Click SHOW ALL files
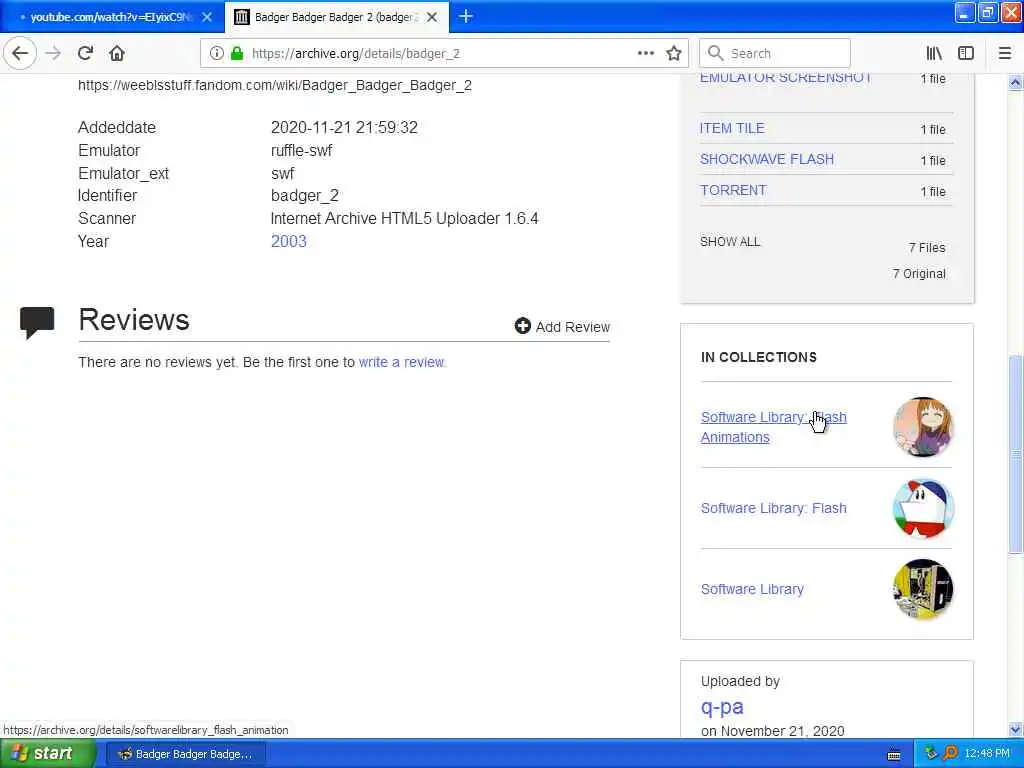The image size is (1024, 768). coord(730,242)
